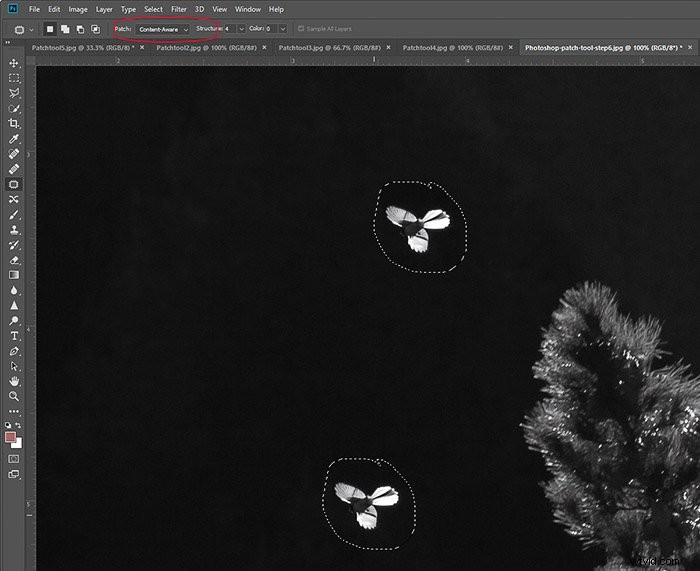Open the Help menu
Screen dimensions: 700x571
point(276,9)
